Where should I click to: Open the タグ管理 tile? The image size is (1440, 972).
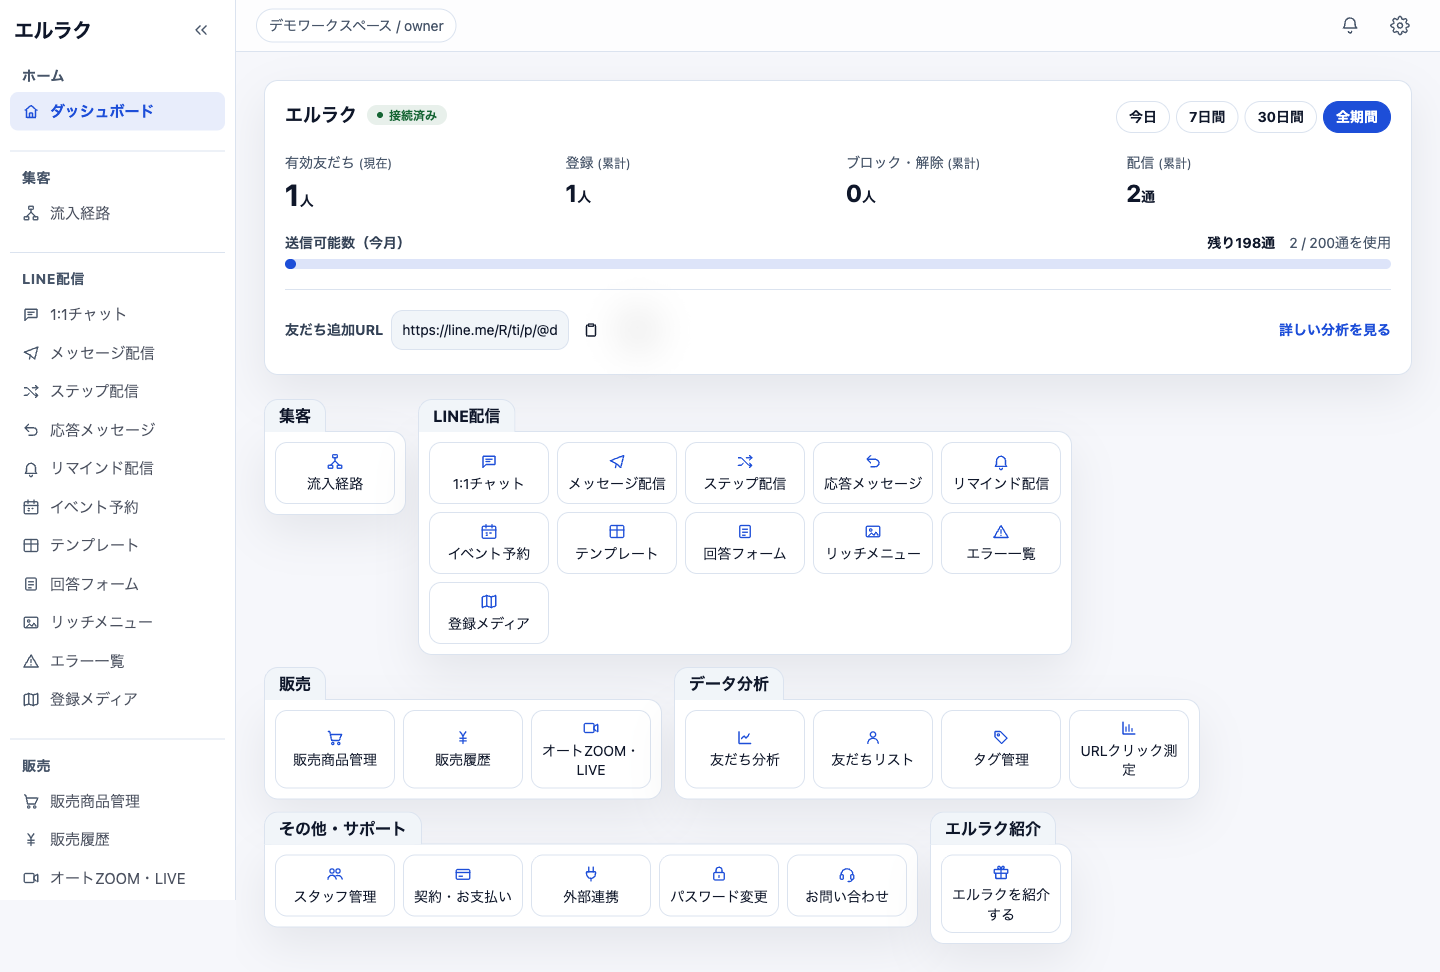[1001, 749]
